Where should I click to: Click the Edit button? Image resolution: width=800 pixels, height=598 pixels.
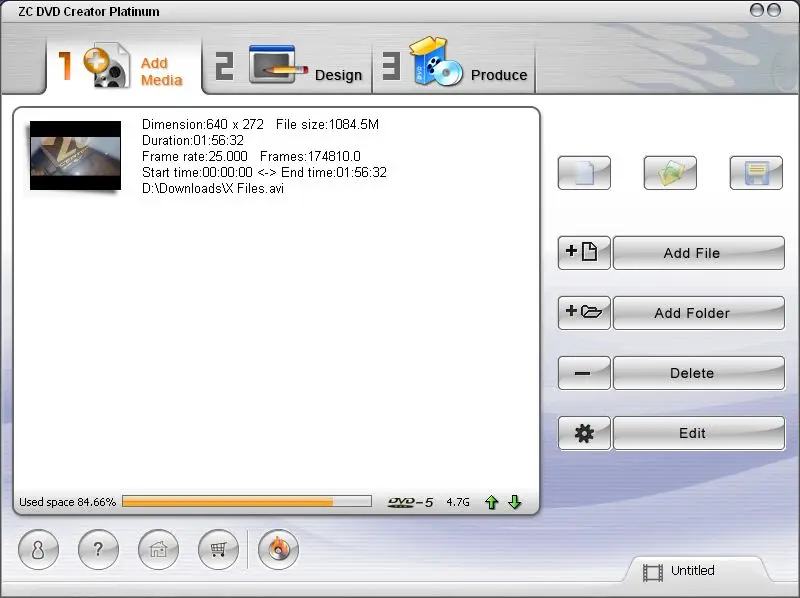(x=698, y=433)
